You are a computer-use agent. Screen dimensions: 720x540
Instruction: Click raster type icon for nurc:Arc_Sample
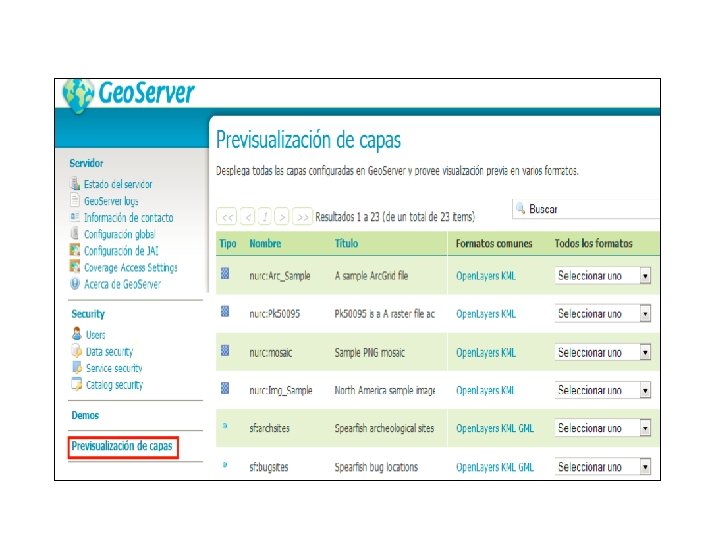225,274
